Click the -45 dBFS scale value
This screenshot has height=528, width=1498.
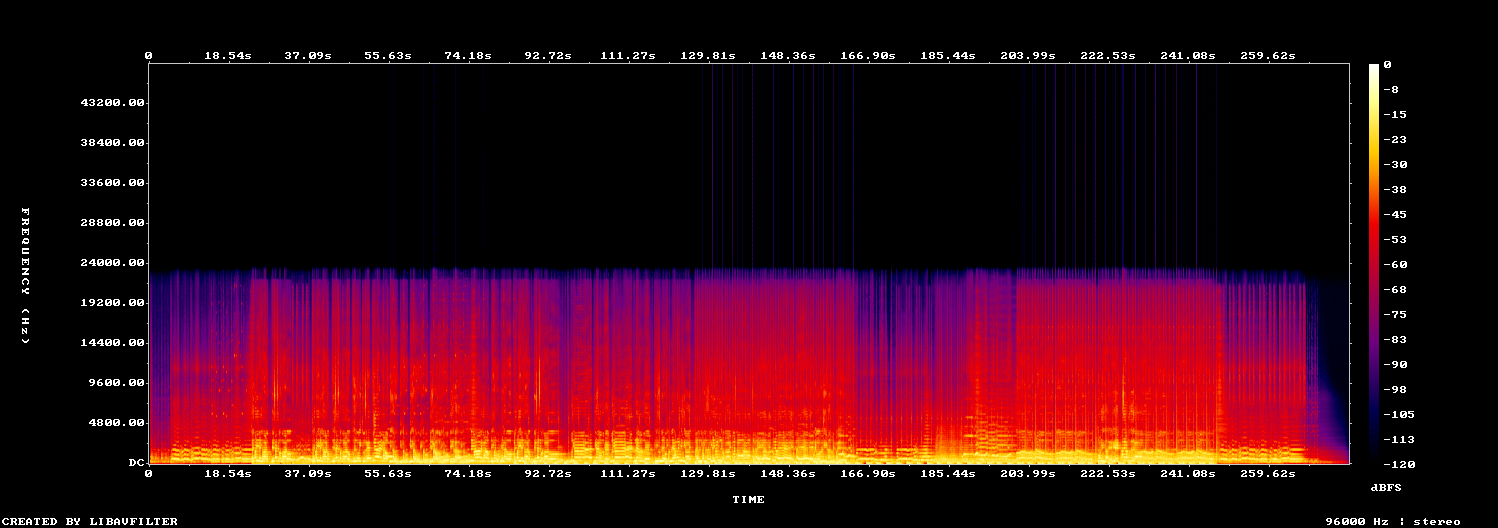click(1397, 215)
